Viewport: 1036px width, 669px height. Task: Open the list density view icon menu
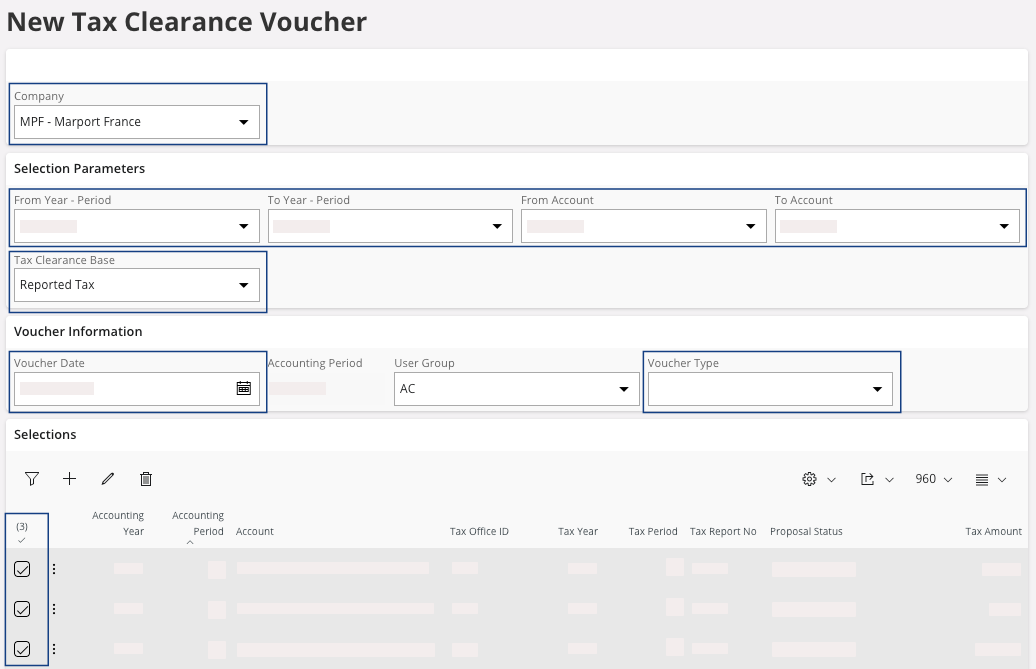click(990, 479)
